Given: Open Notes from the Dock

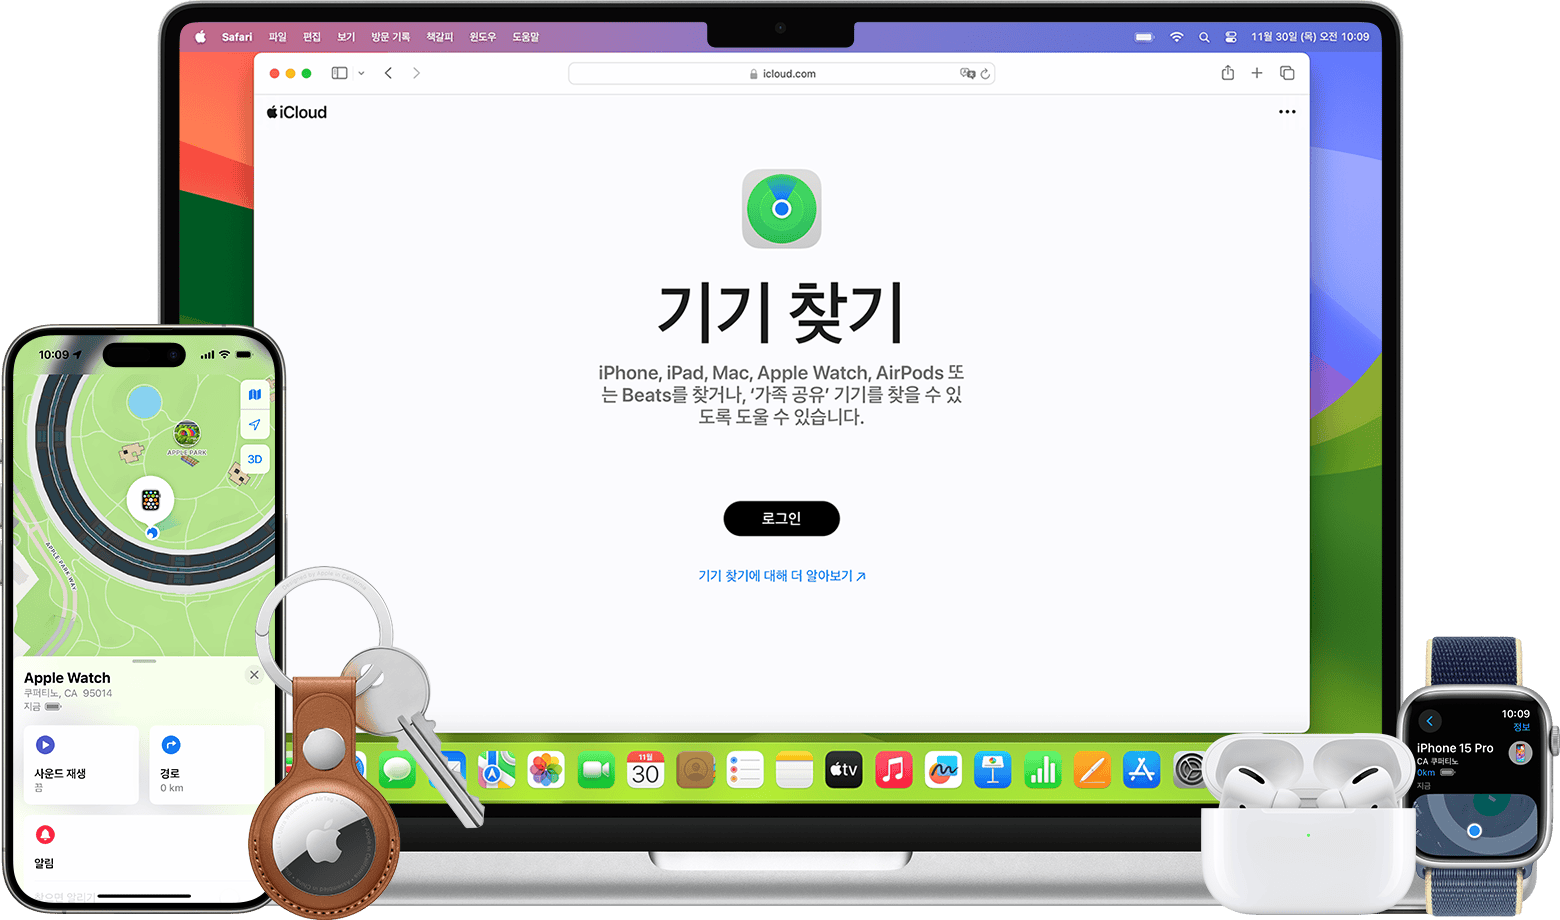Looking at the screenshot, I should pyautogui.click(x=794, y=770).
